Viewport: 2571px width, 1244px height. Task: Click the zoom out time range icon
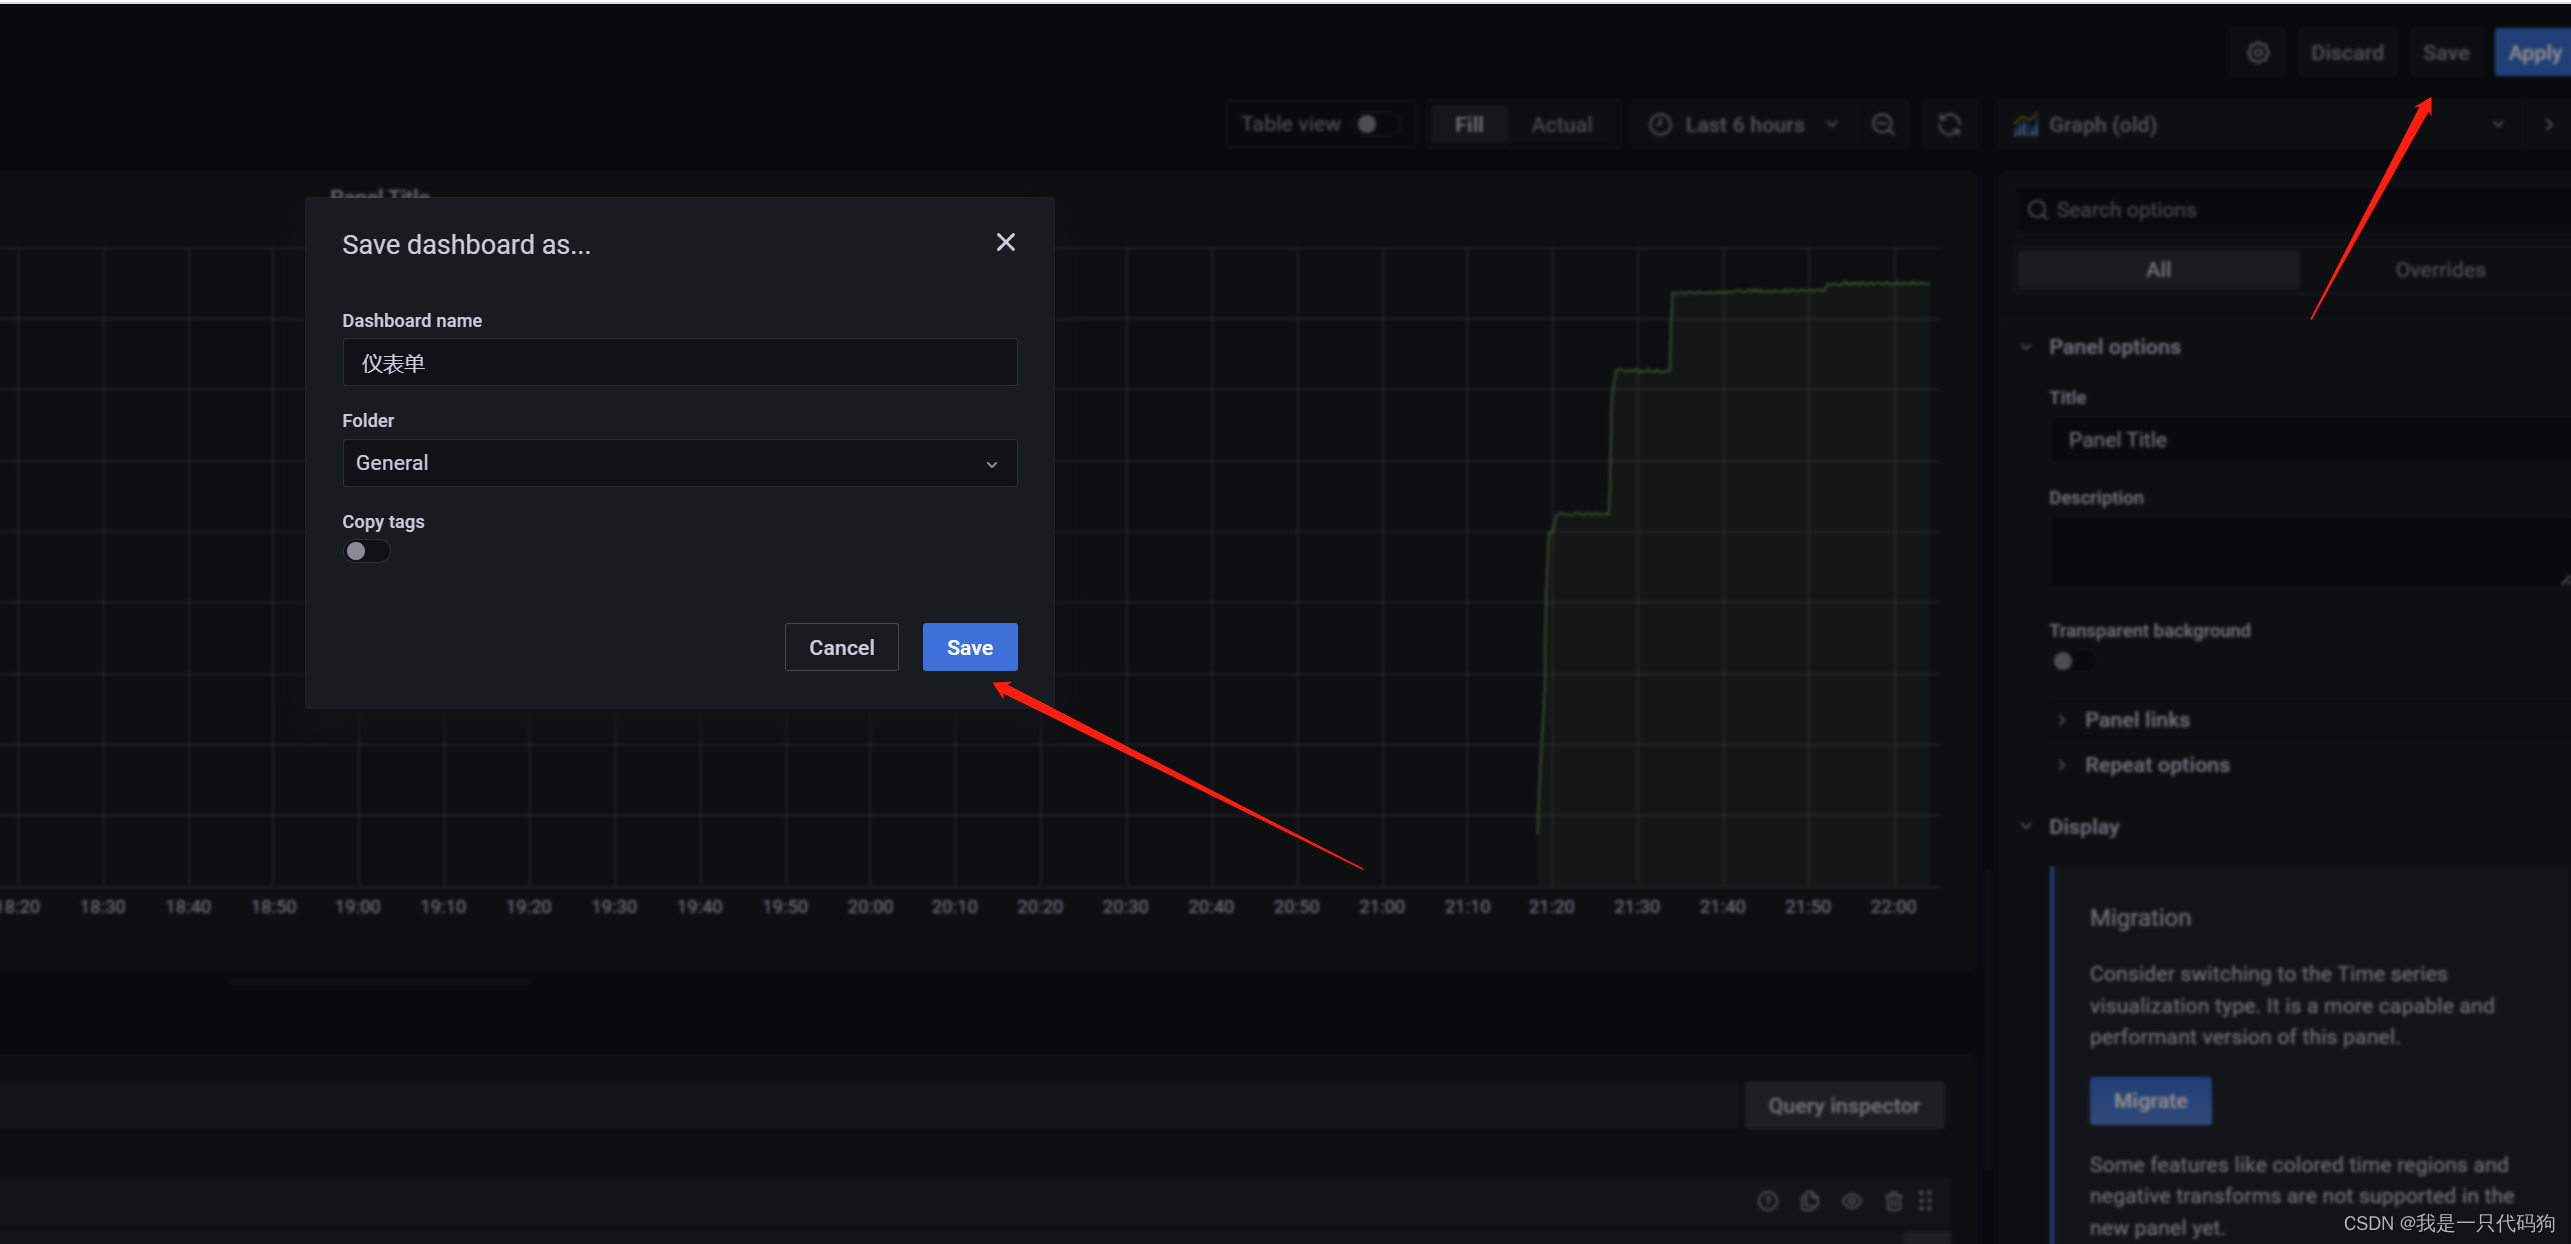(x=1882, y=125)
